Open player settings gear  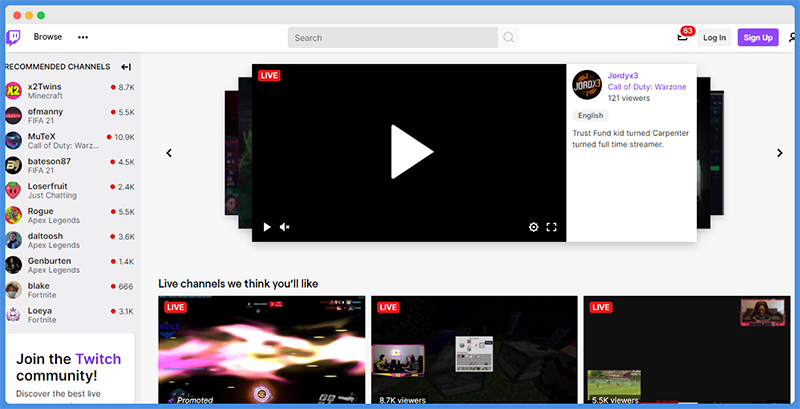(x=533, y=227)
